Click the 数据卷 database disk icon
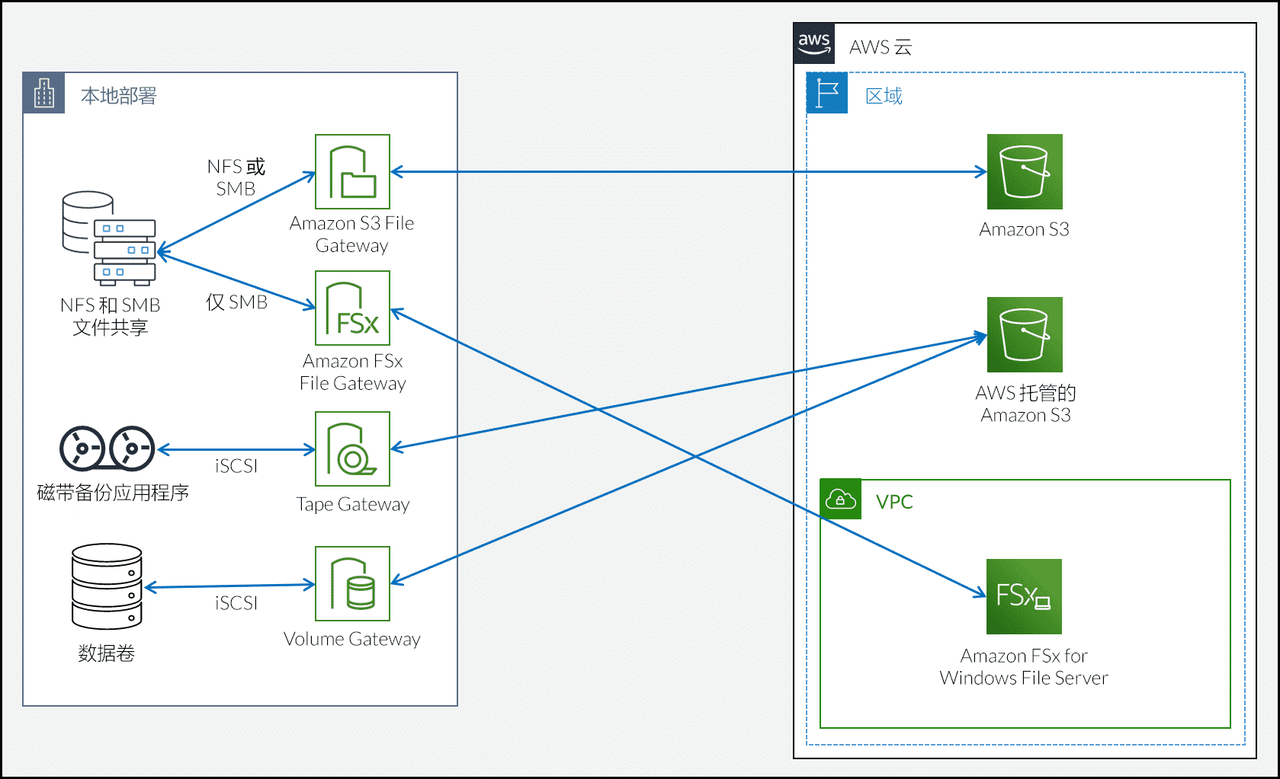1280x779 pixels. (x=107, y=586)
